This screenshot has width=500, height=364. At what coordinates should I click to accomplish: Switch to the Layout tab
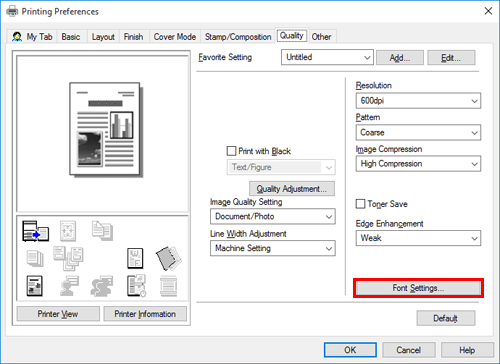(x=103, y=37)
